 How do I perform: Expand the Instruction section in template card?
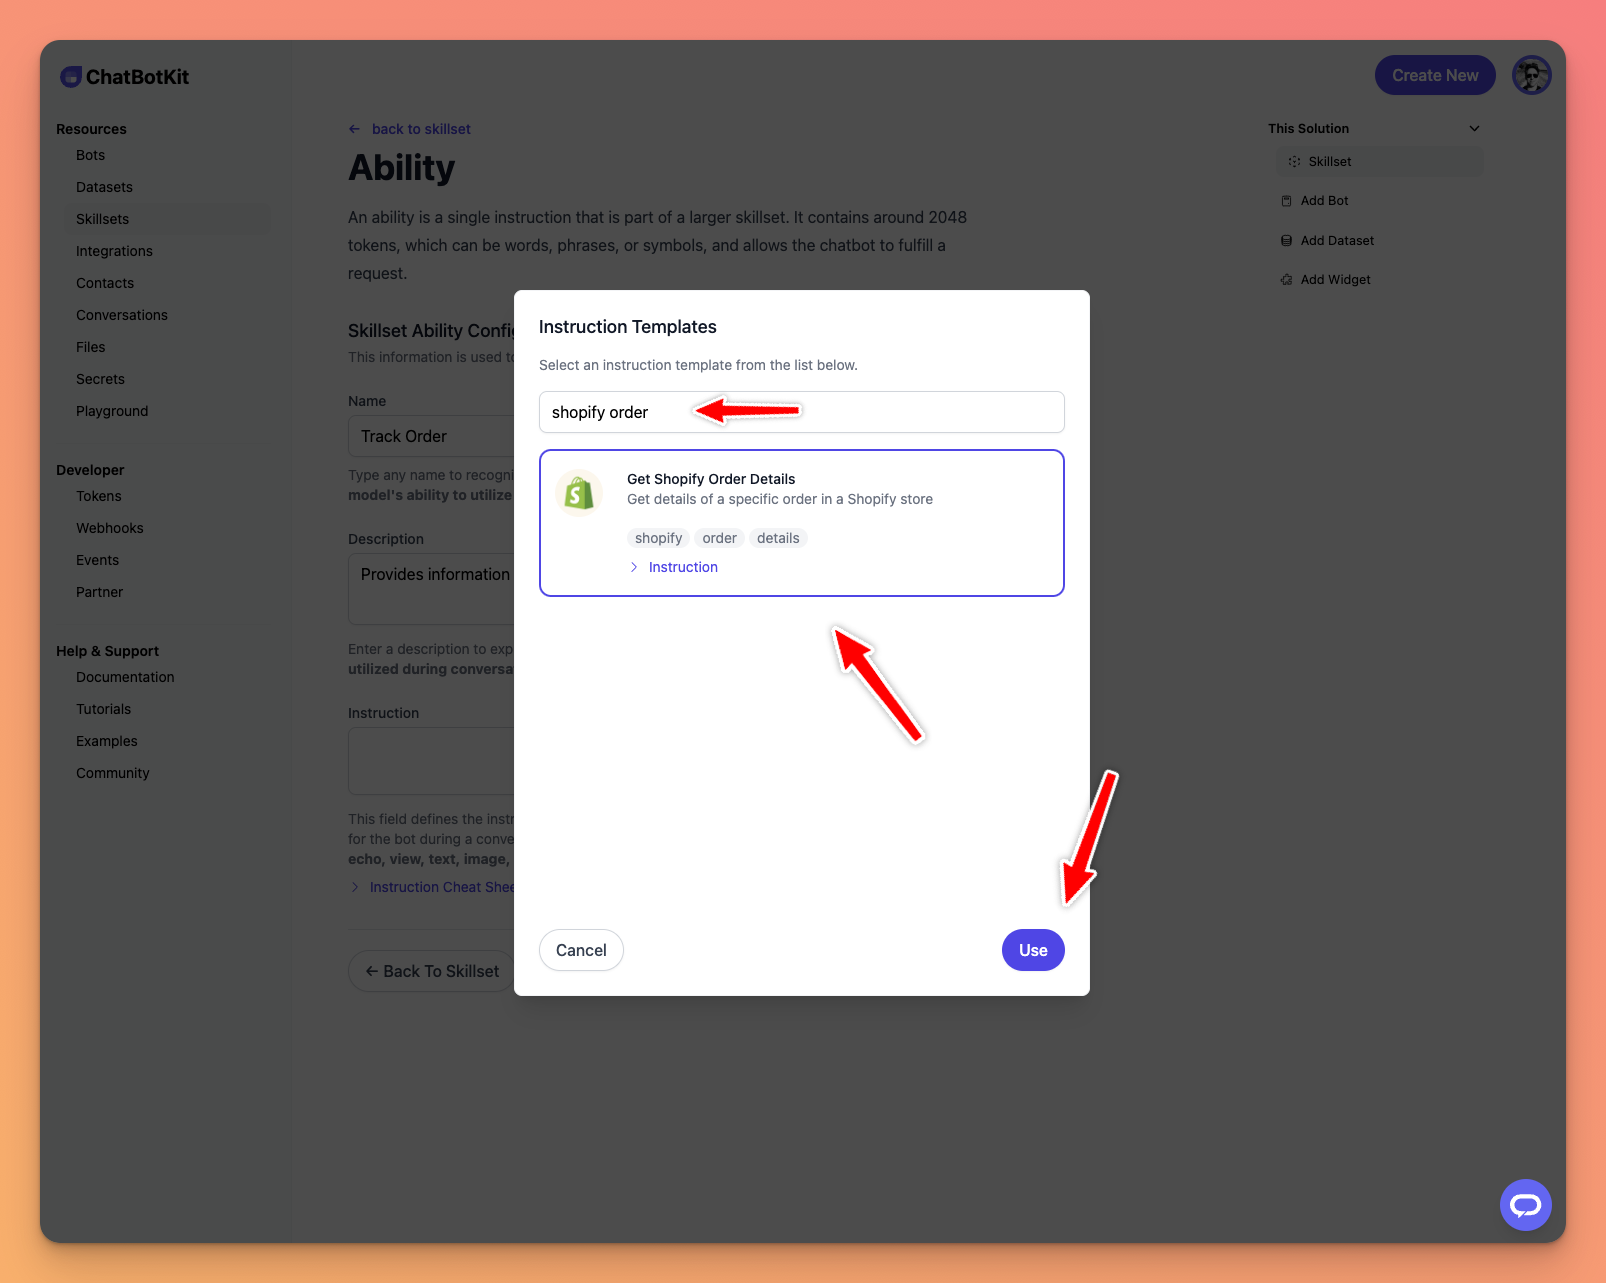pos(673,567)
